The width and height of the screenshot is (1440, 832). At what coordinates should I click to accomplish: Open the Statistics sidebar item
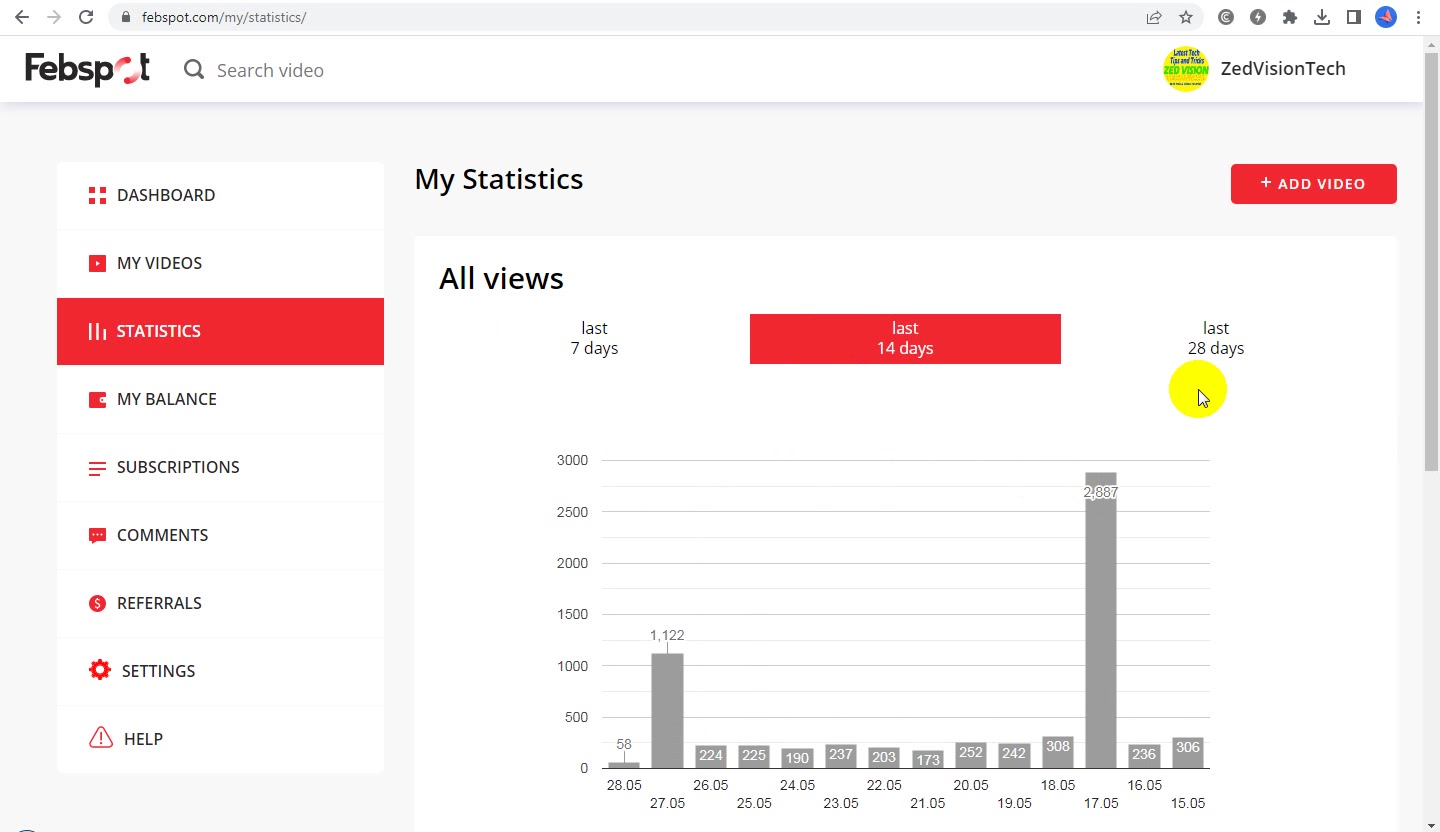click(220, 331)
